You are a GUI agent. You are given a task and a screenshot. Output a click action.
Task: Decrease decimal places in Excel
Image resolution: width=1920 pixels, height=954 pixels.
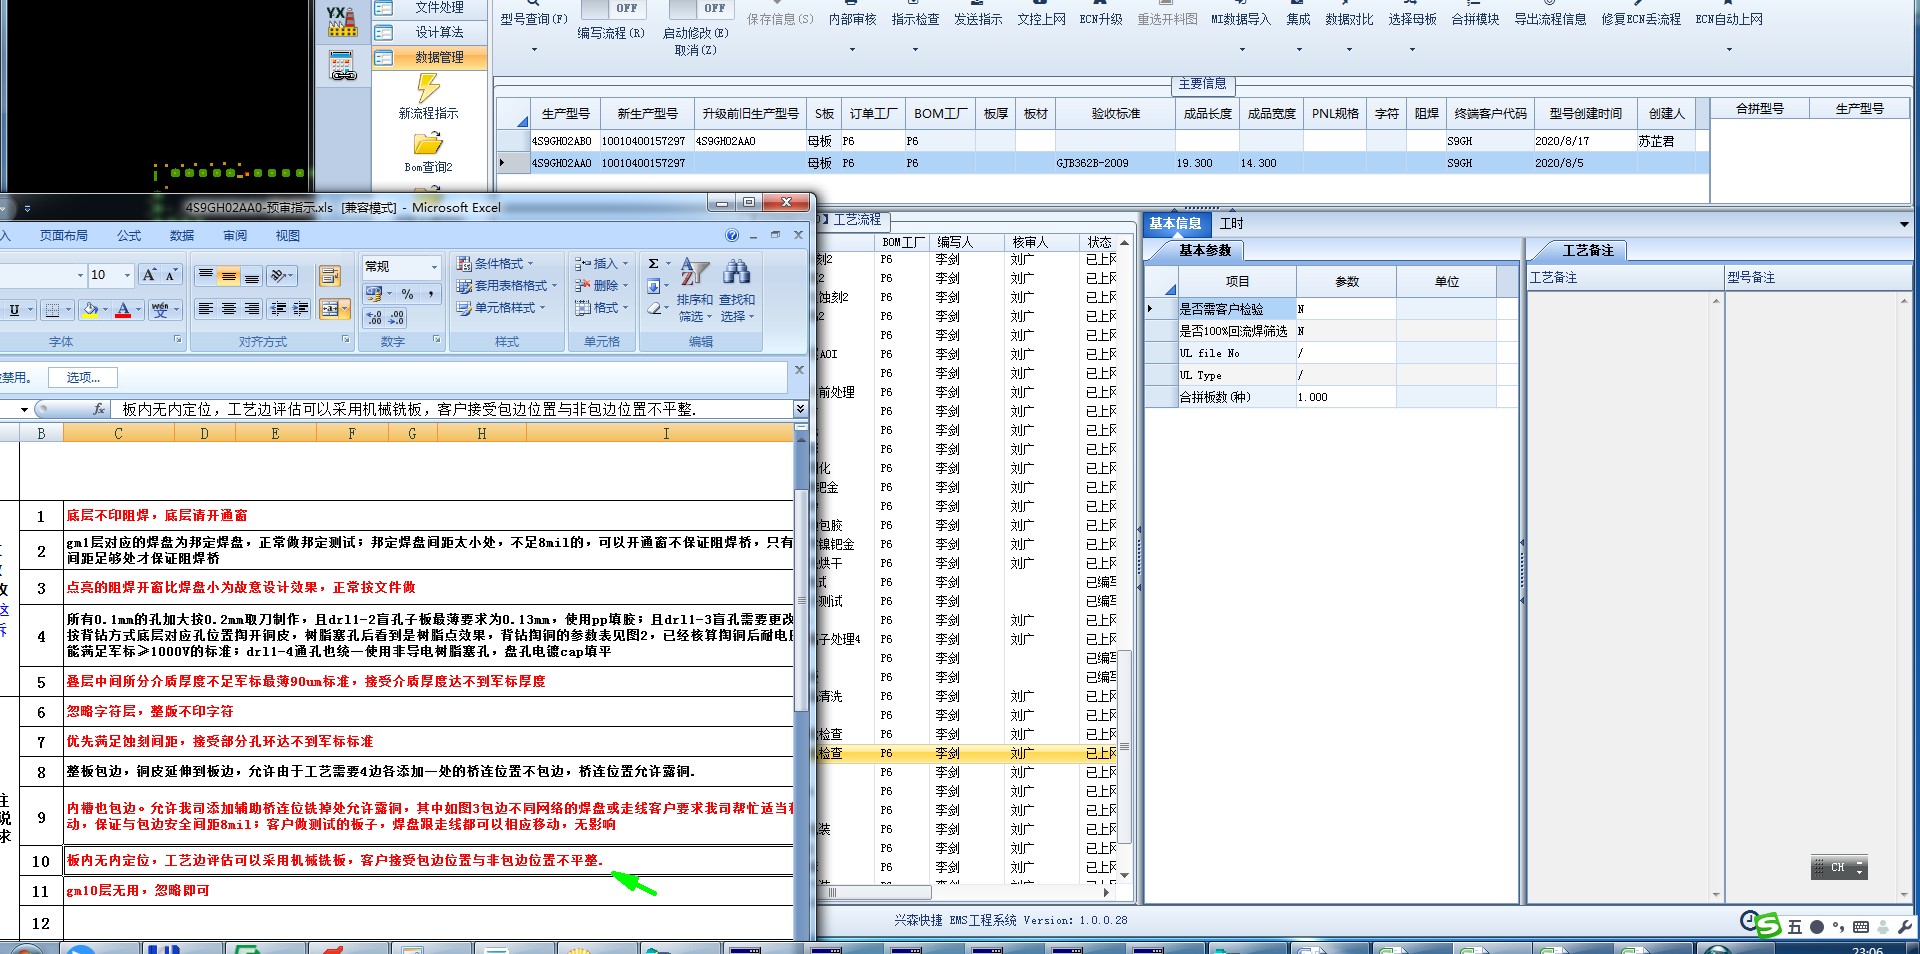tap(396, 317)
